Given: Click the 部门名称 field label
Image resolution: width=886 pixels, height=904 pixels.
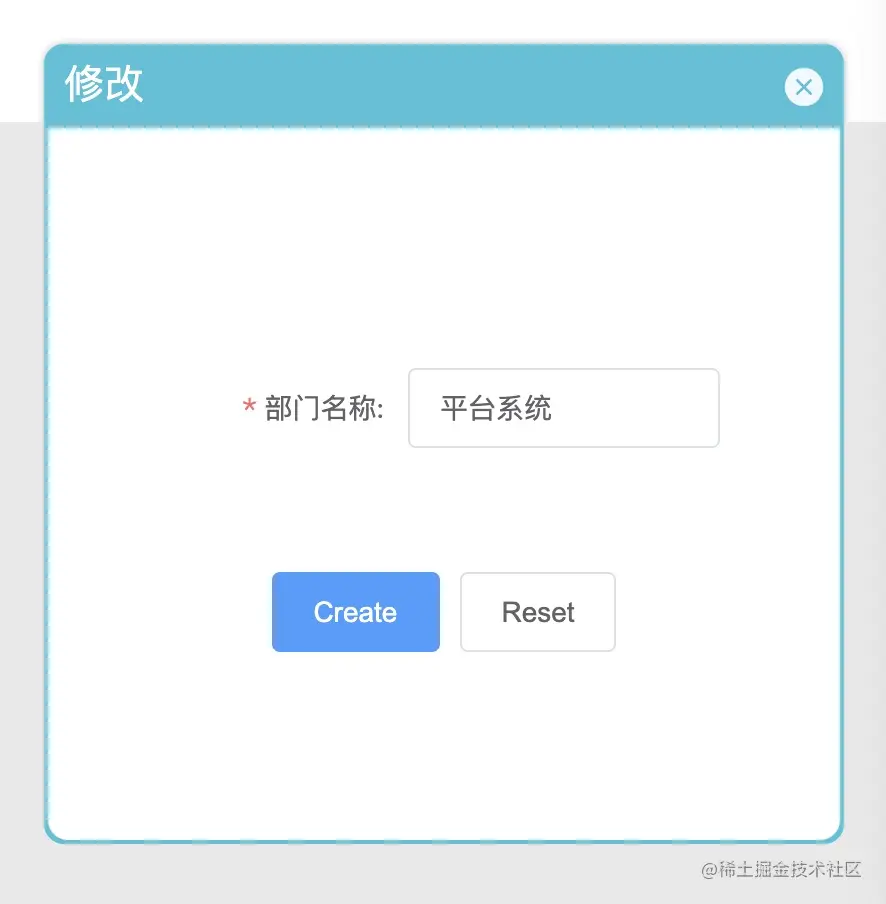Looking at the screenshot, I should 323,408.
